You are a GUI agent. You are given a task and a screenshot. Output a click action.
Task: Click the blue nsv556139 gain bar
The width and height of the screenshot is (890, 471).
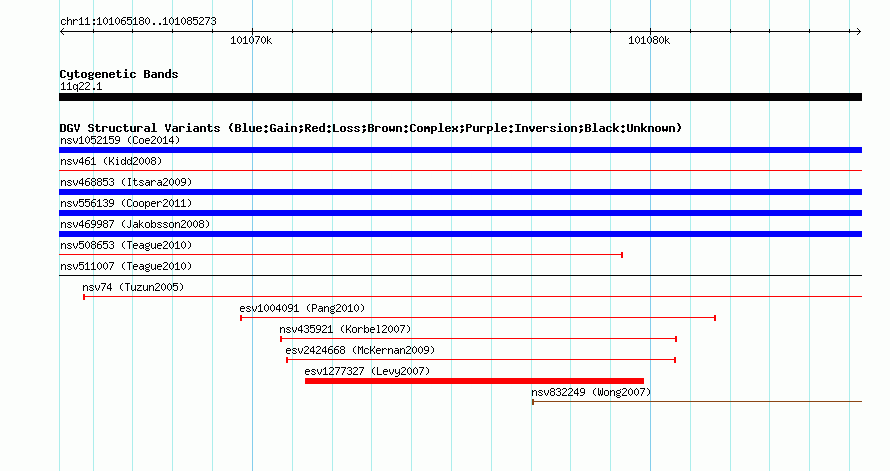(460, 213)
